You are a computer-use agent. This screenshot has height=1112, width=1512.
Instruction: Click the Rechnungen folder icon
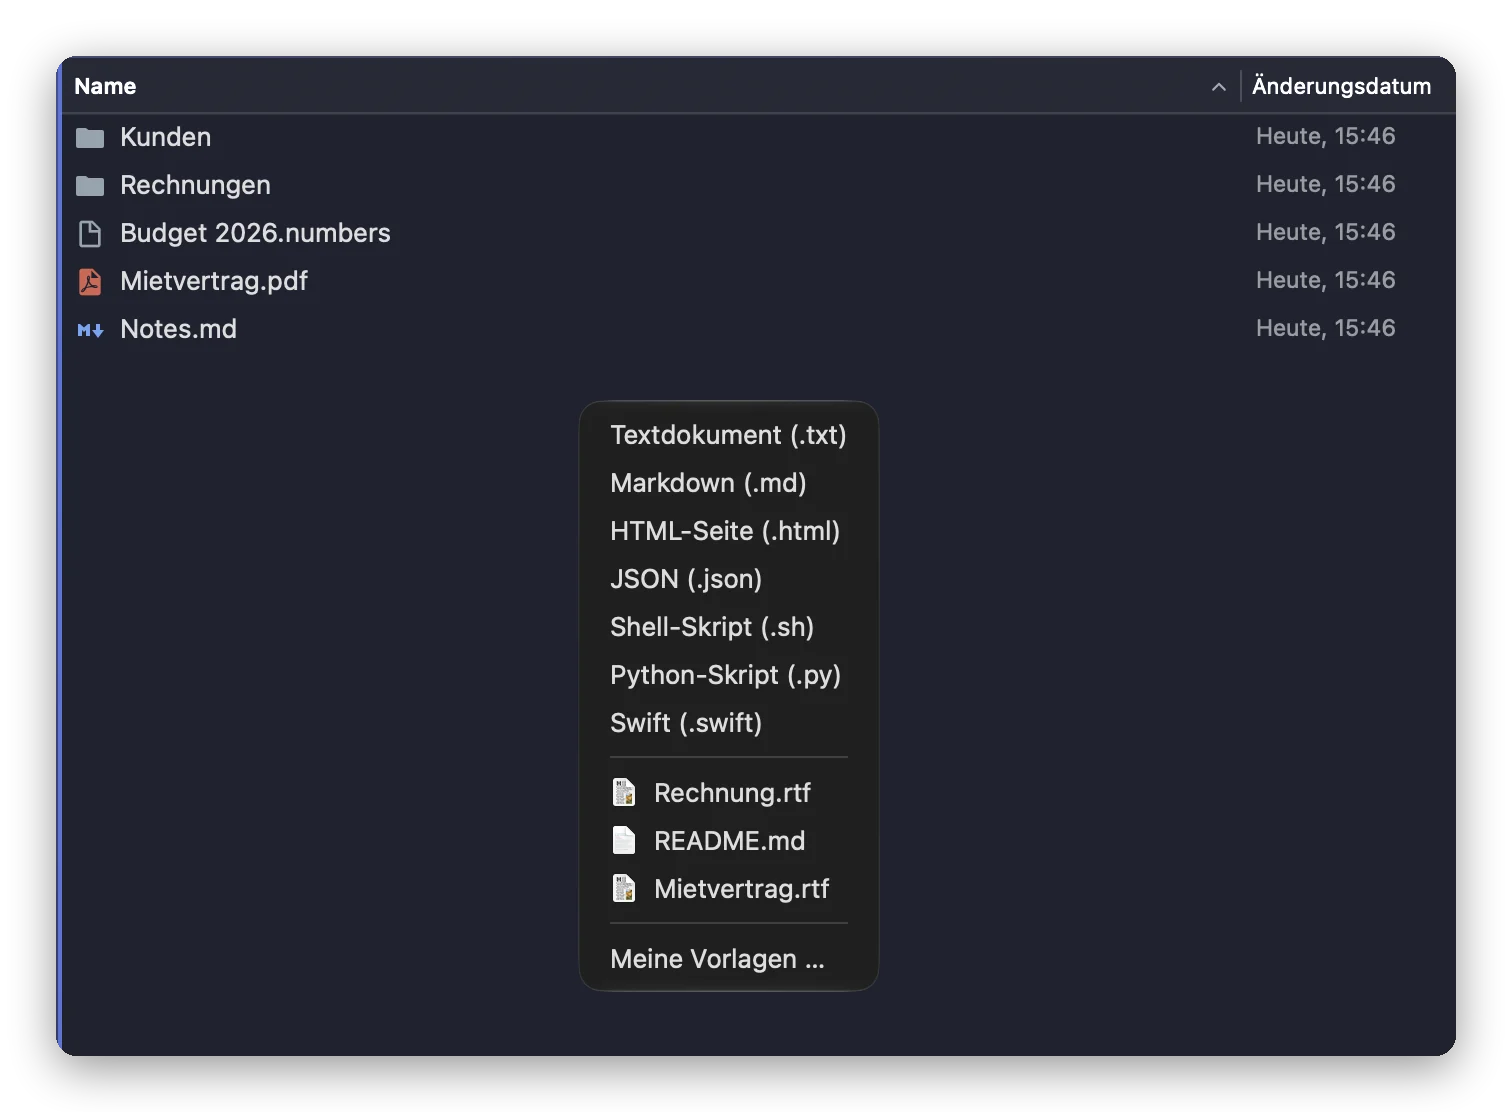coord(90,185)
